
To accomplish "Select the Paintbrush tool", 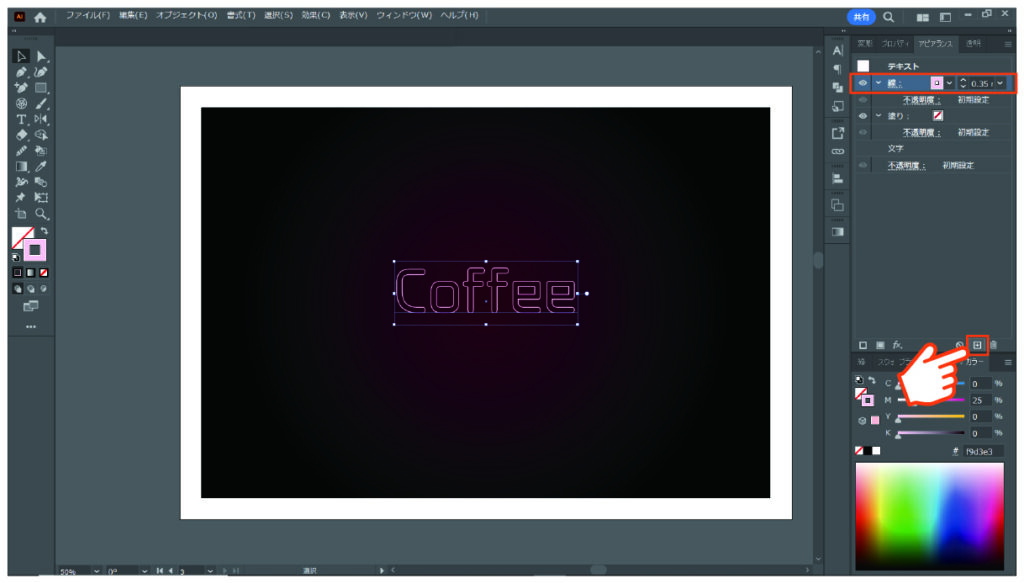I will pos(41,103).
